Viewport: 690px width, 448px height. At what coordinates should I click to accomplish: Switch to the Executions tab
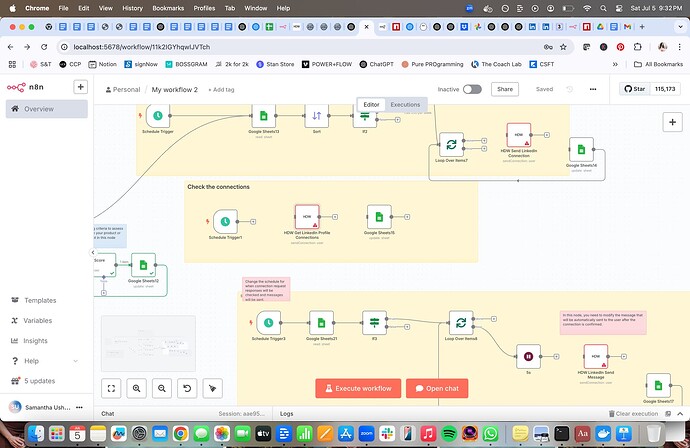pos(405,105)
